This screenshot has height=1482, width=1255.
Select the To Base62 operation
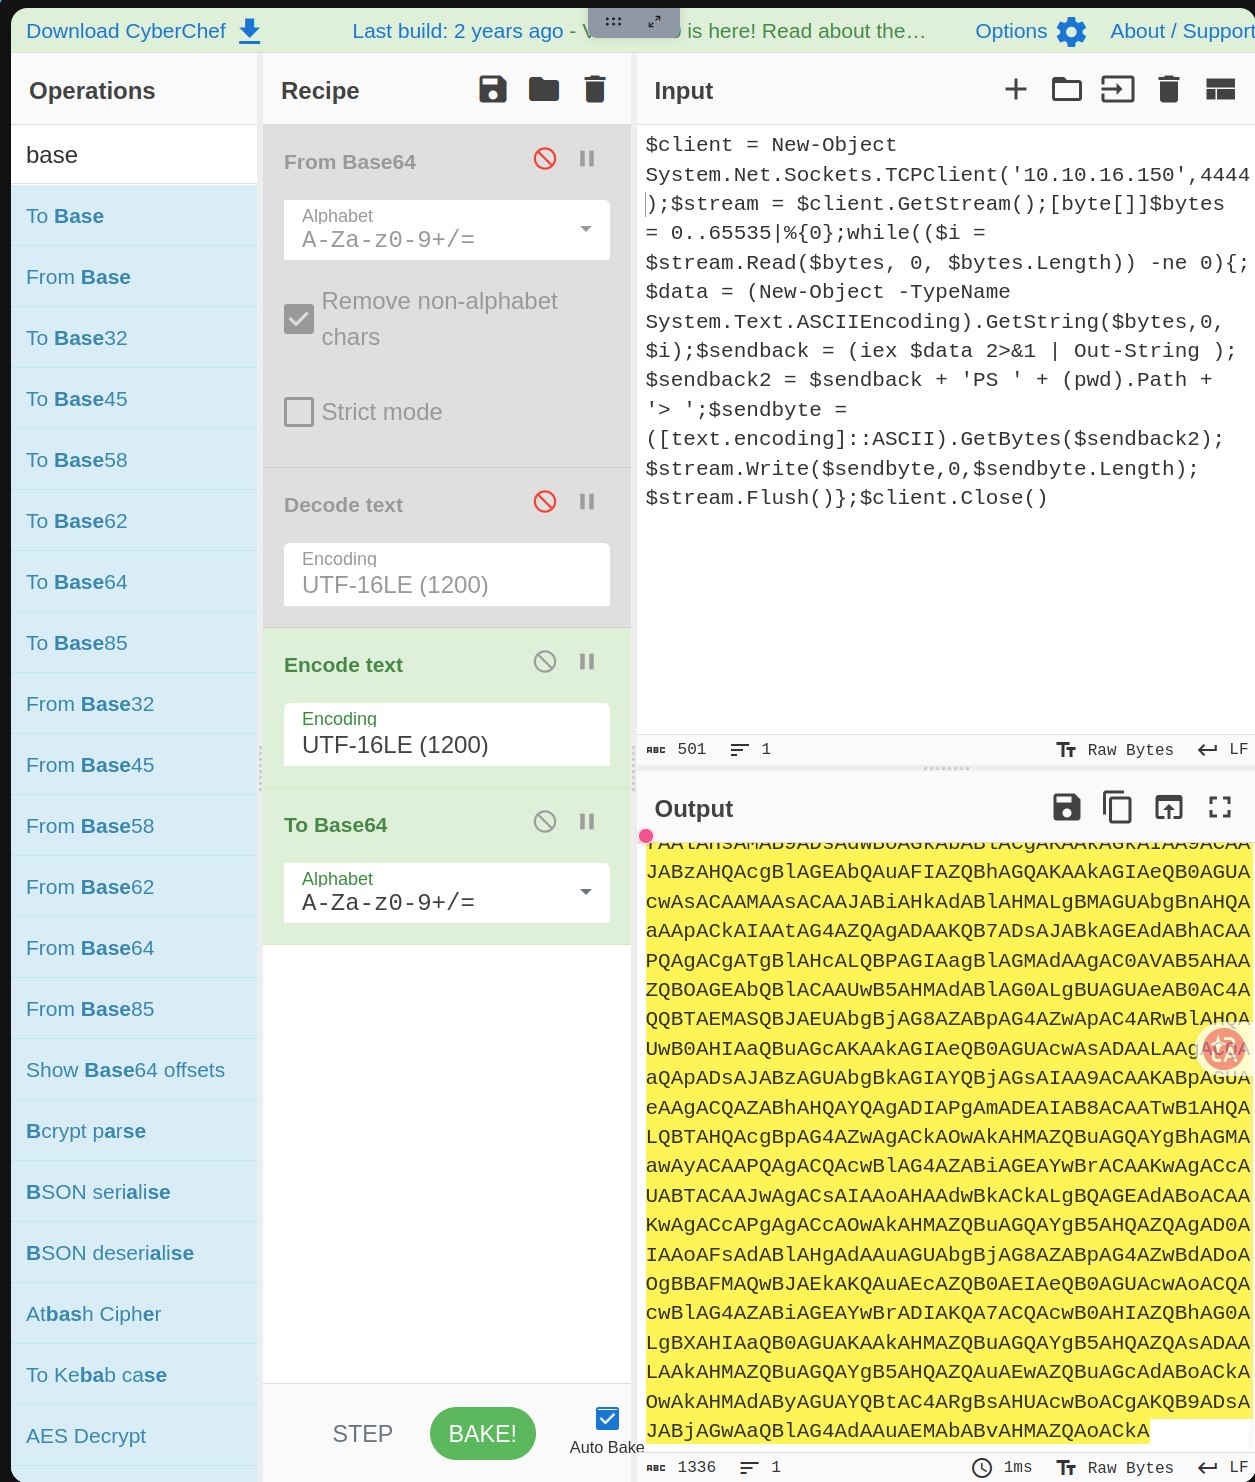pyautogui.click(x=134, y=521)
